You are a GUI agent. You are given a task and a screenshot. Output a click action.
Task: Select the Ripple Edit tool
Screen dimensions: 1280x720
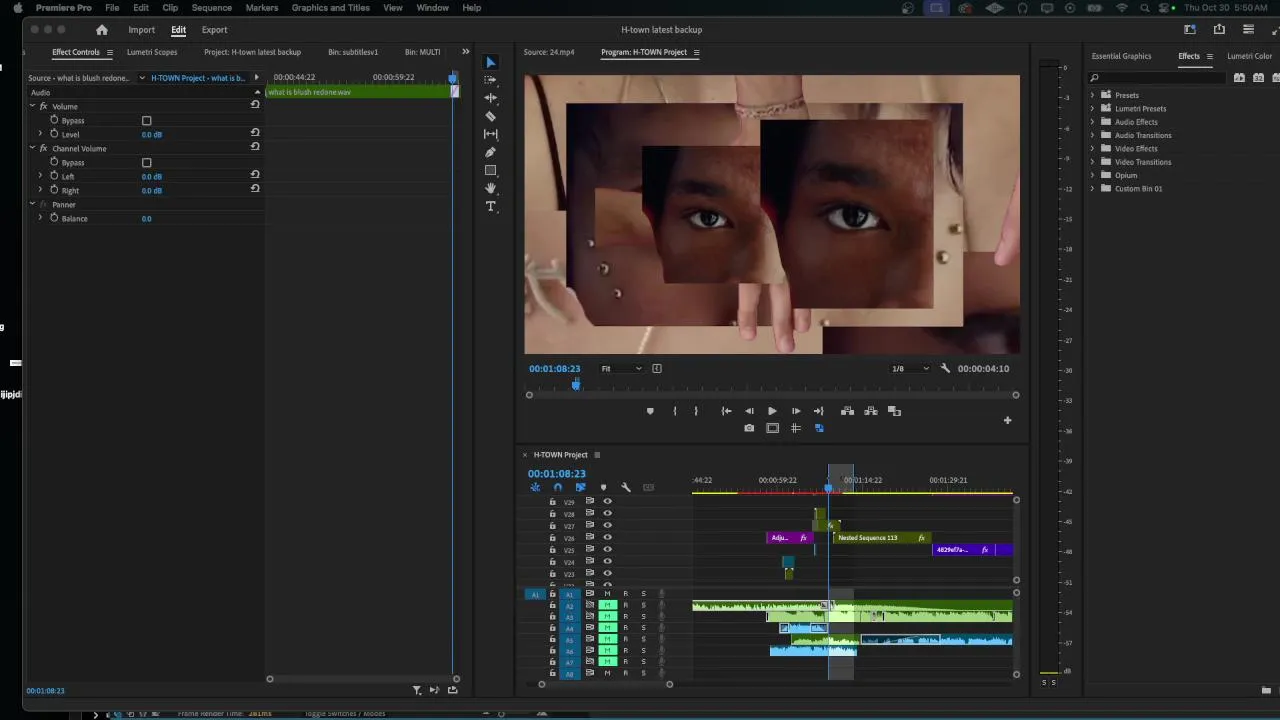point(490,98)
